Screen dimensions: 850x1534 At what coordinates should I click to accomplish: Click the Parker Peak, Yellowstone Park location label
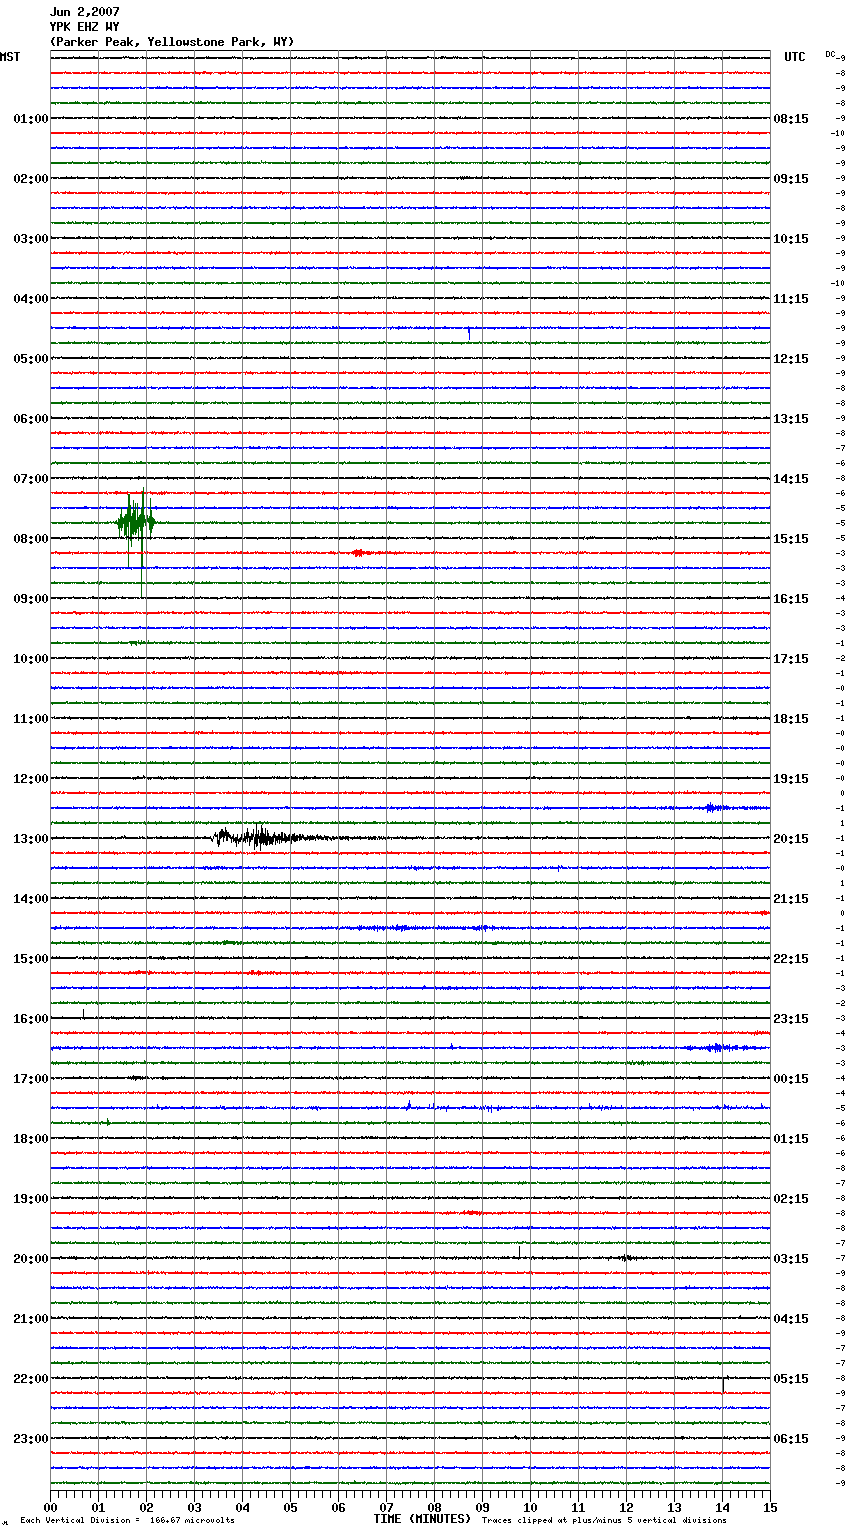(172, 42)
